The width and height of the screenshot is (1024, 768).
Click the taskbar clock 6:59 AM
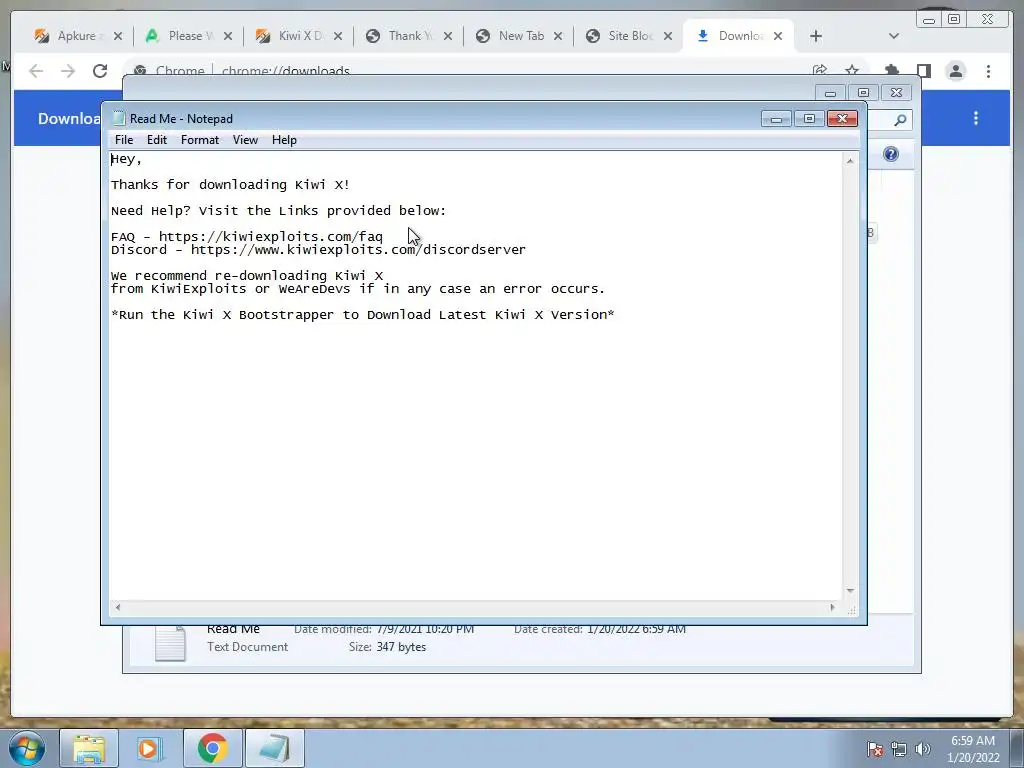pos(973,749)
